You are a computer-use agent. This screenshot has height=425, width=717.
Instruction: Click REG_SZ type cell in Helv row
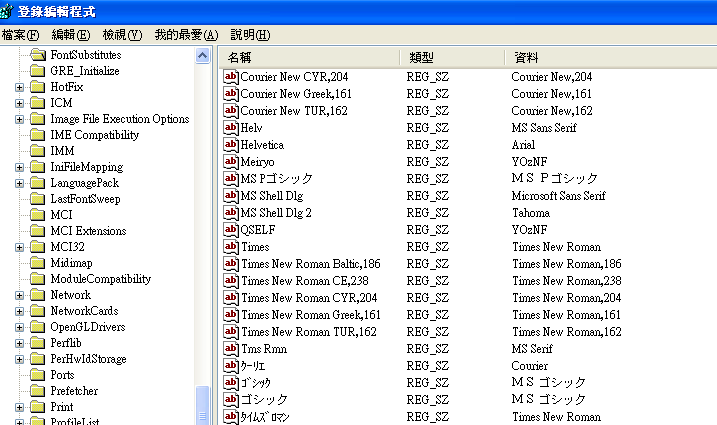tap(428, 128)
